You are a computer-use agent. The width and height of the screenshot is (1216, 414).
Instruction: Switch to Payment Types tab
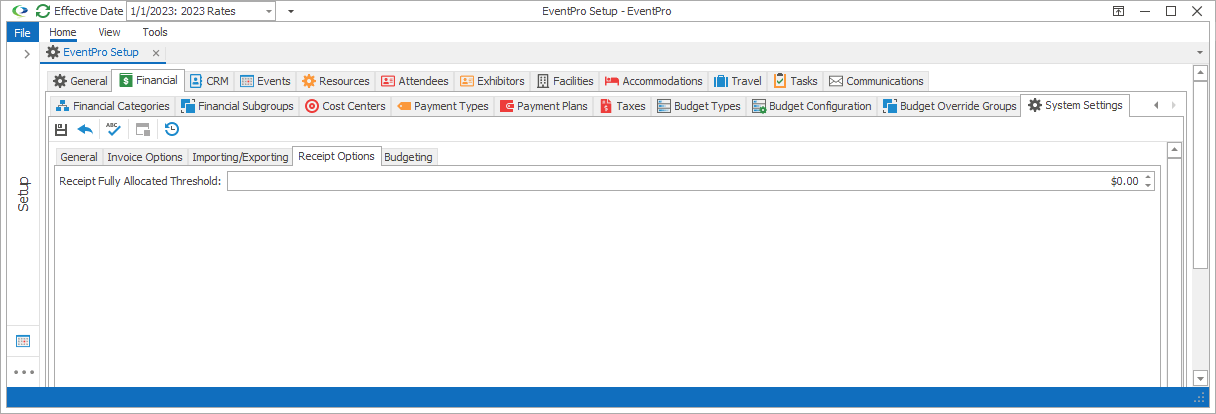(x=443, y=106)
